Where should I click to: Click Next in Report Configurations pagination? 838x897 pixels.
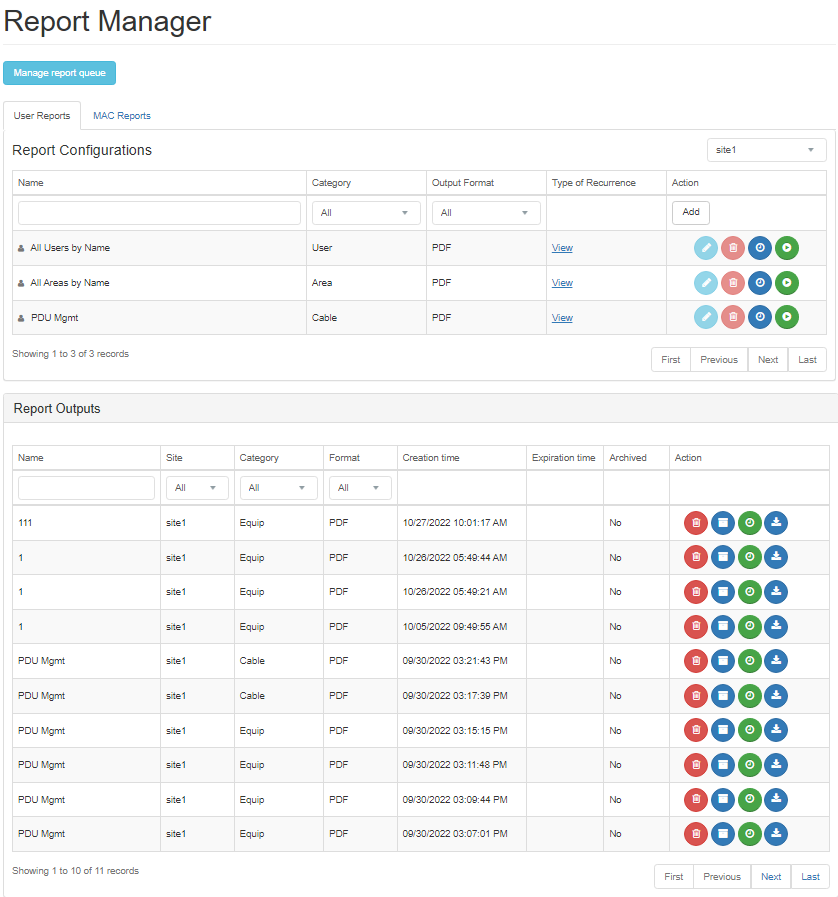click(768, 360)
